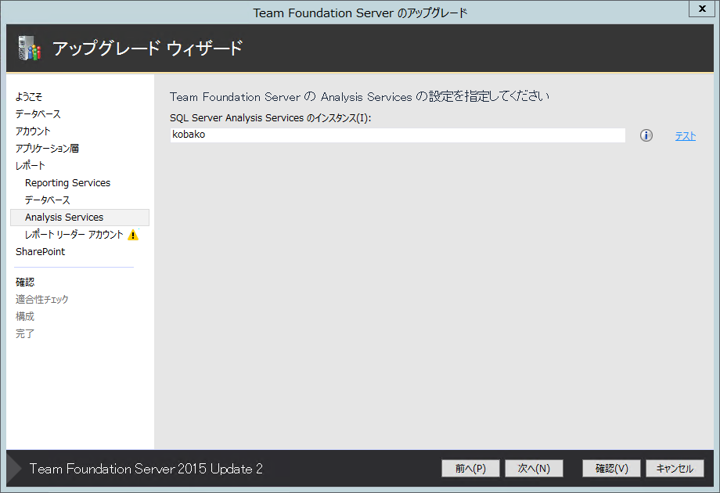
Task: Select the 確認 step in the sidebar
Action: pos(25,282)
